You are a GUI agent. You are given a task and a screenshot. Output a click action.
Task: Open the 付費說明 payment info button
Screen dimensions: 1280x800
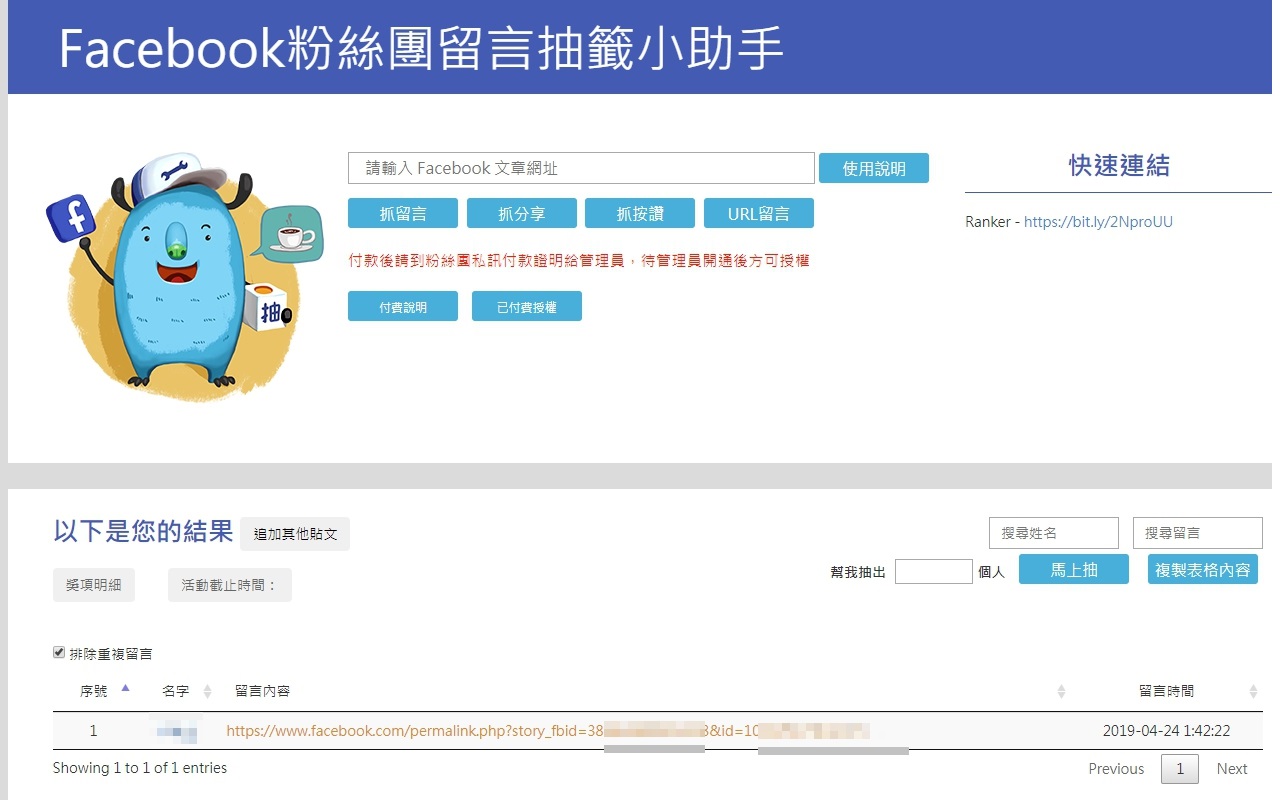coord(403,307)
